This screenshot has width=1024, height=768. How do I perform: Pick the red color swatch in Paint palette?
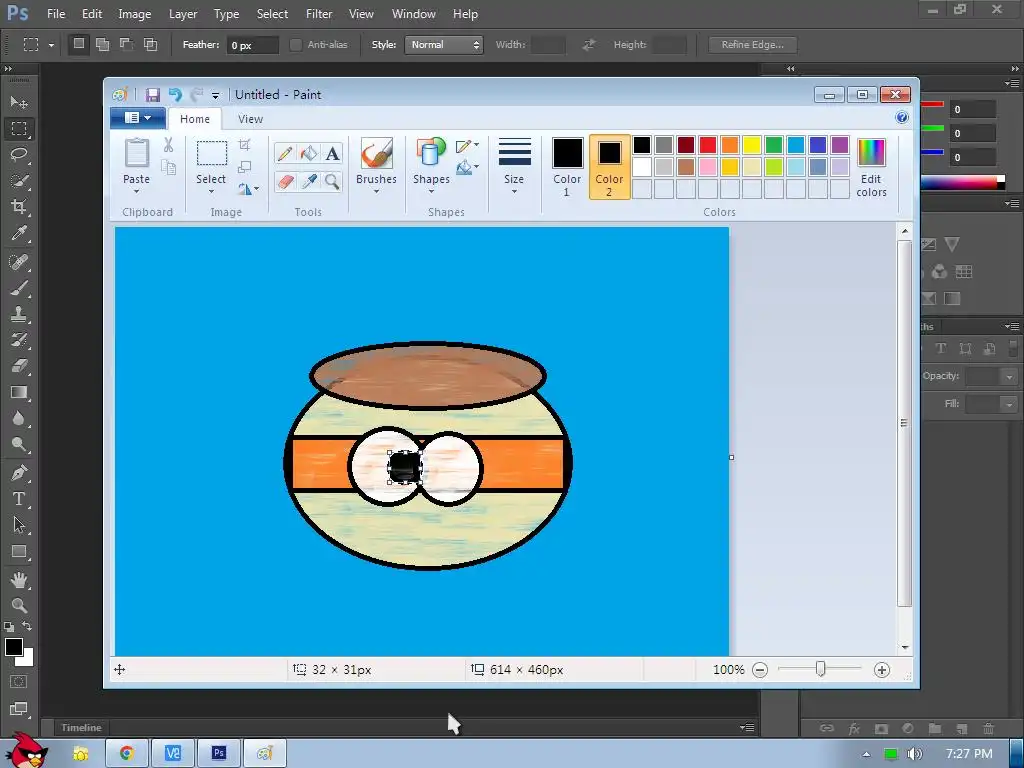tap(707, 144)
